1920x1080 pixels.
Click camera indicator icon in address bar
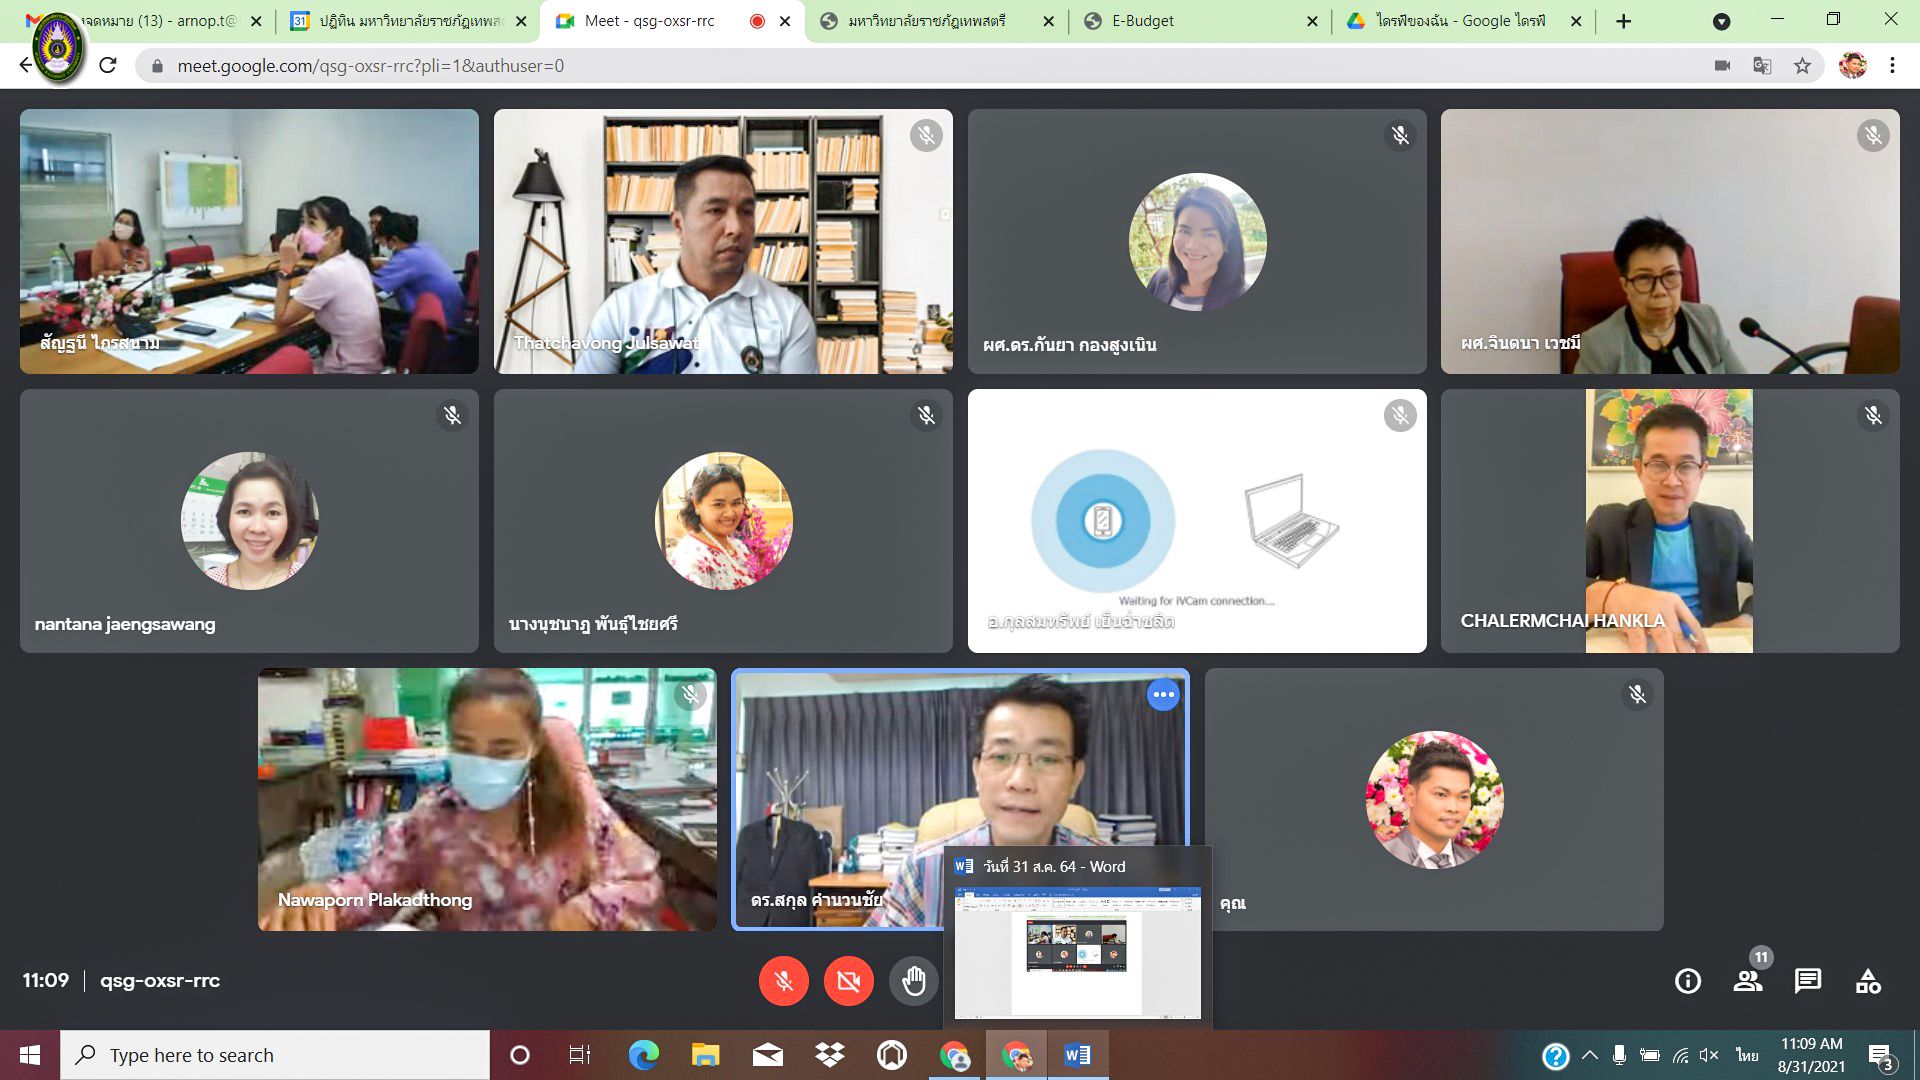(1722, 66)
